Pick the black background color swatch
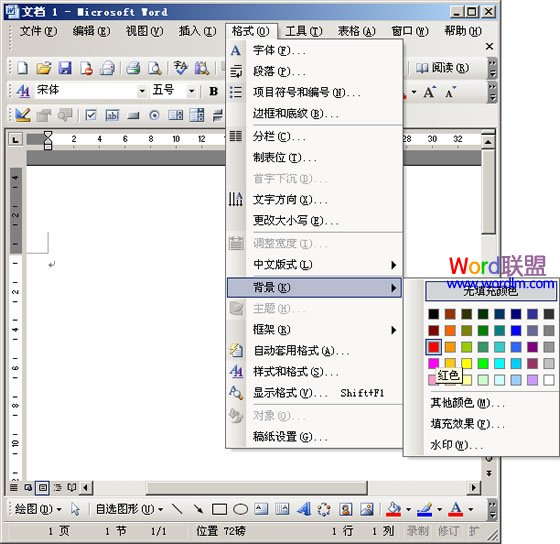Image resolution: width=560 pixels, height=544 pixels. (434, 314)
